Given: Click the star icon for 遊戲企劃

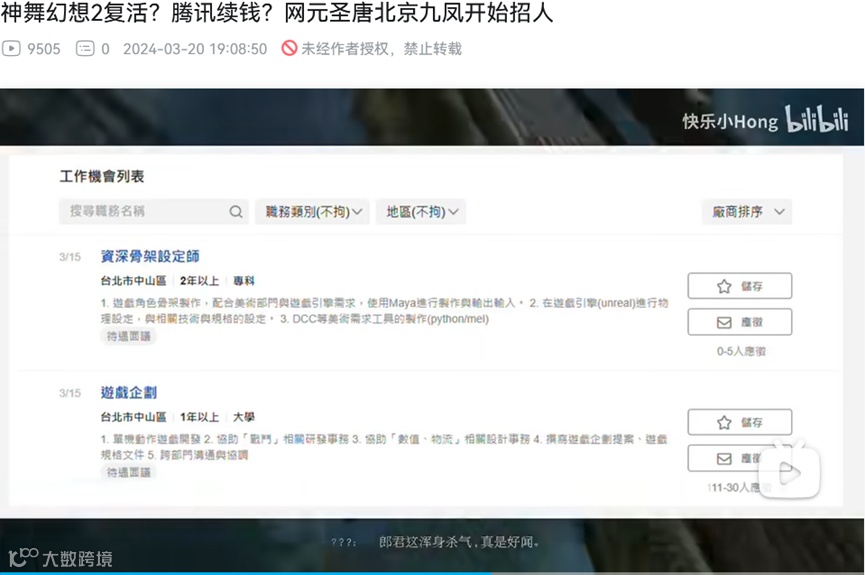Looking at the screenshot, I should [724, 423].
